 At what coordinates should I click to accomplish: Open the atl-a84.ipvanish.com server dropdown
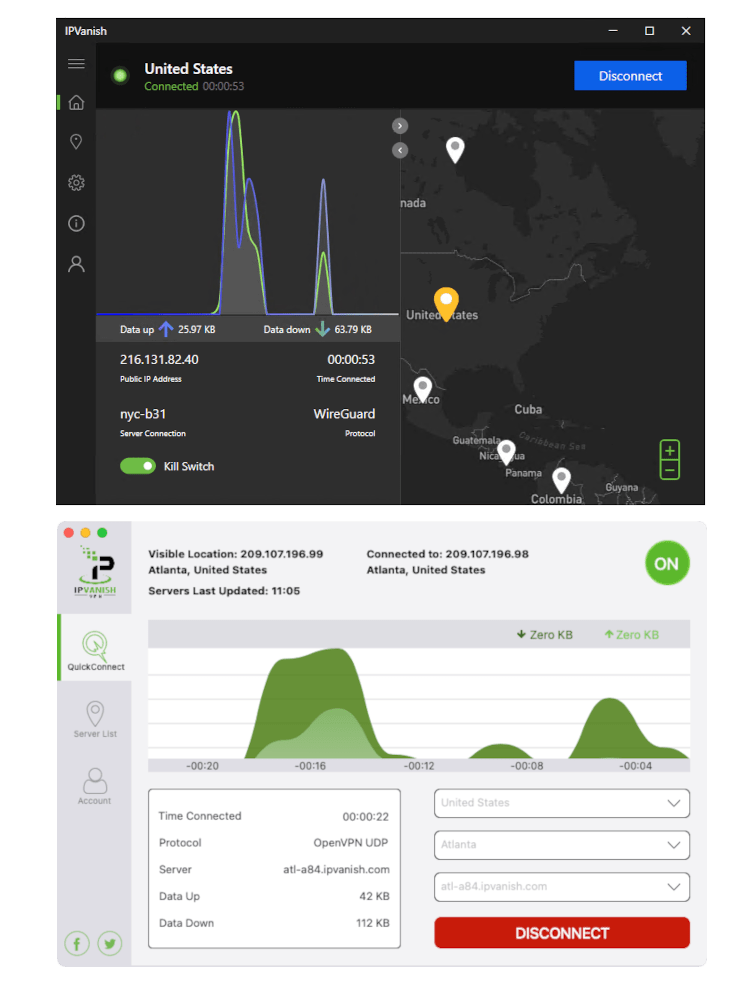click(562, 886)
